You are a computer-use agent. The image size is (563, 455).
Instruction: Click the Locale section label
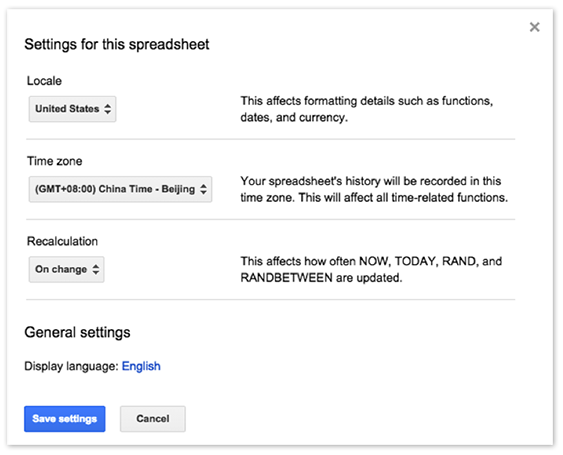pyautogui.click(x=44, y=81)
